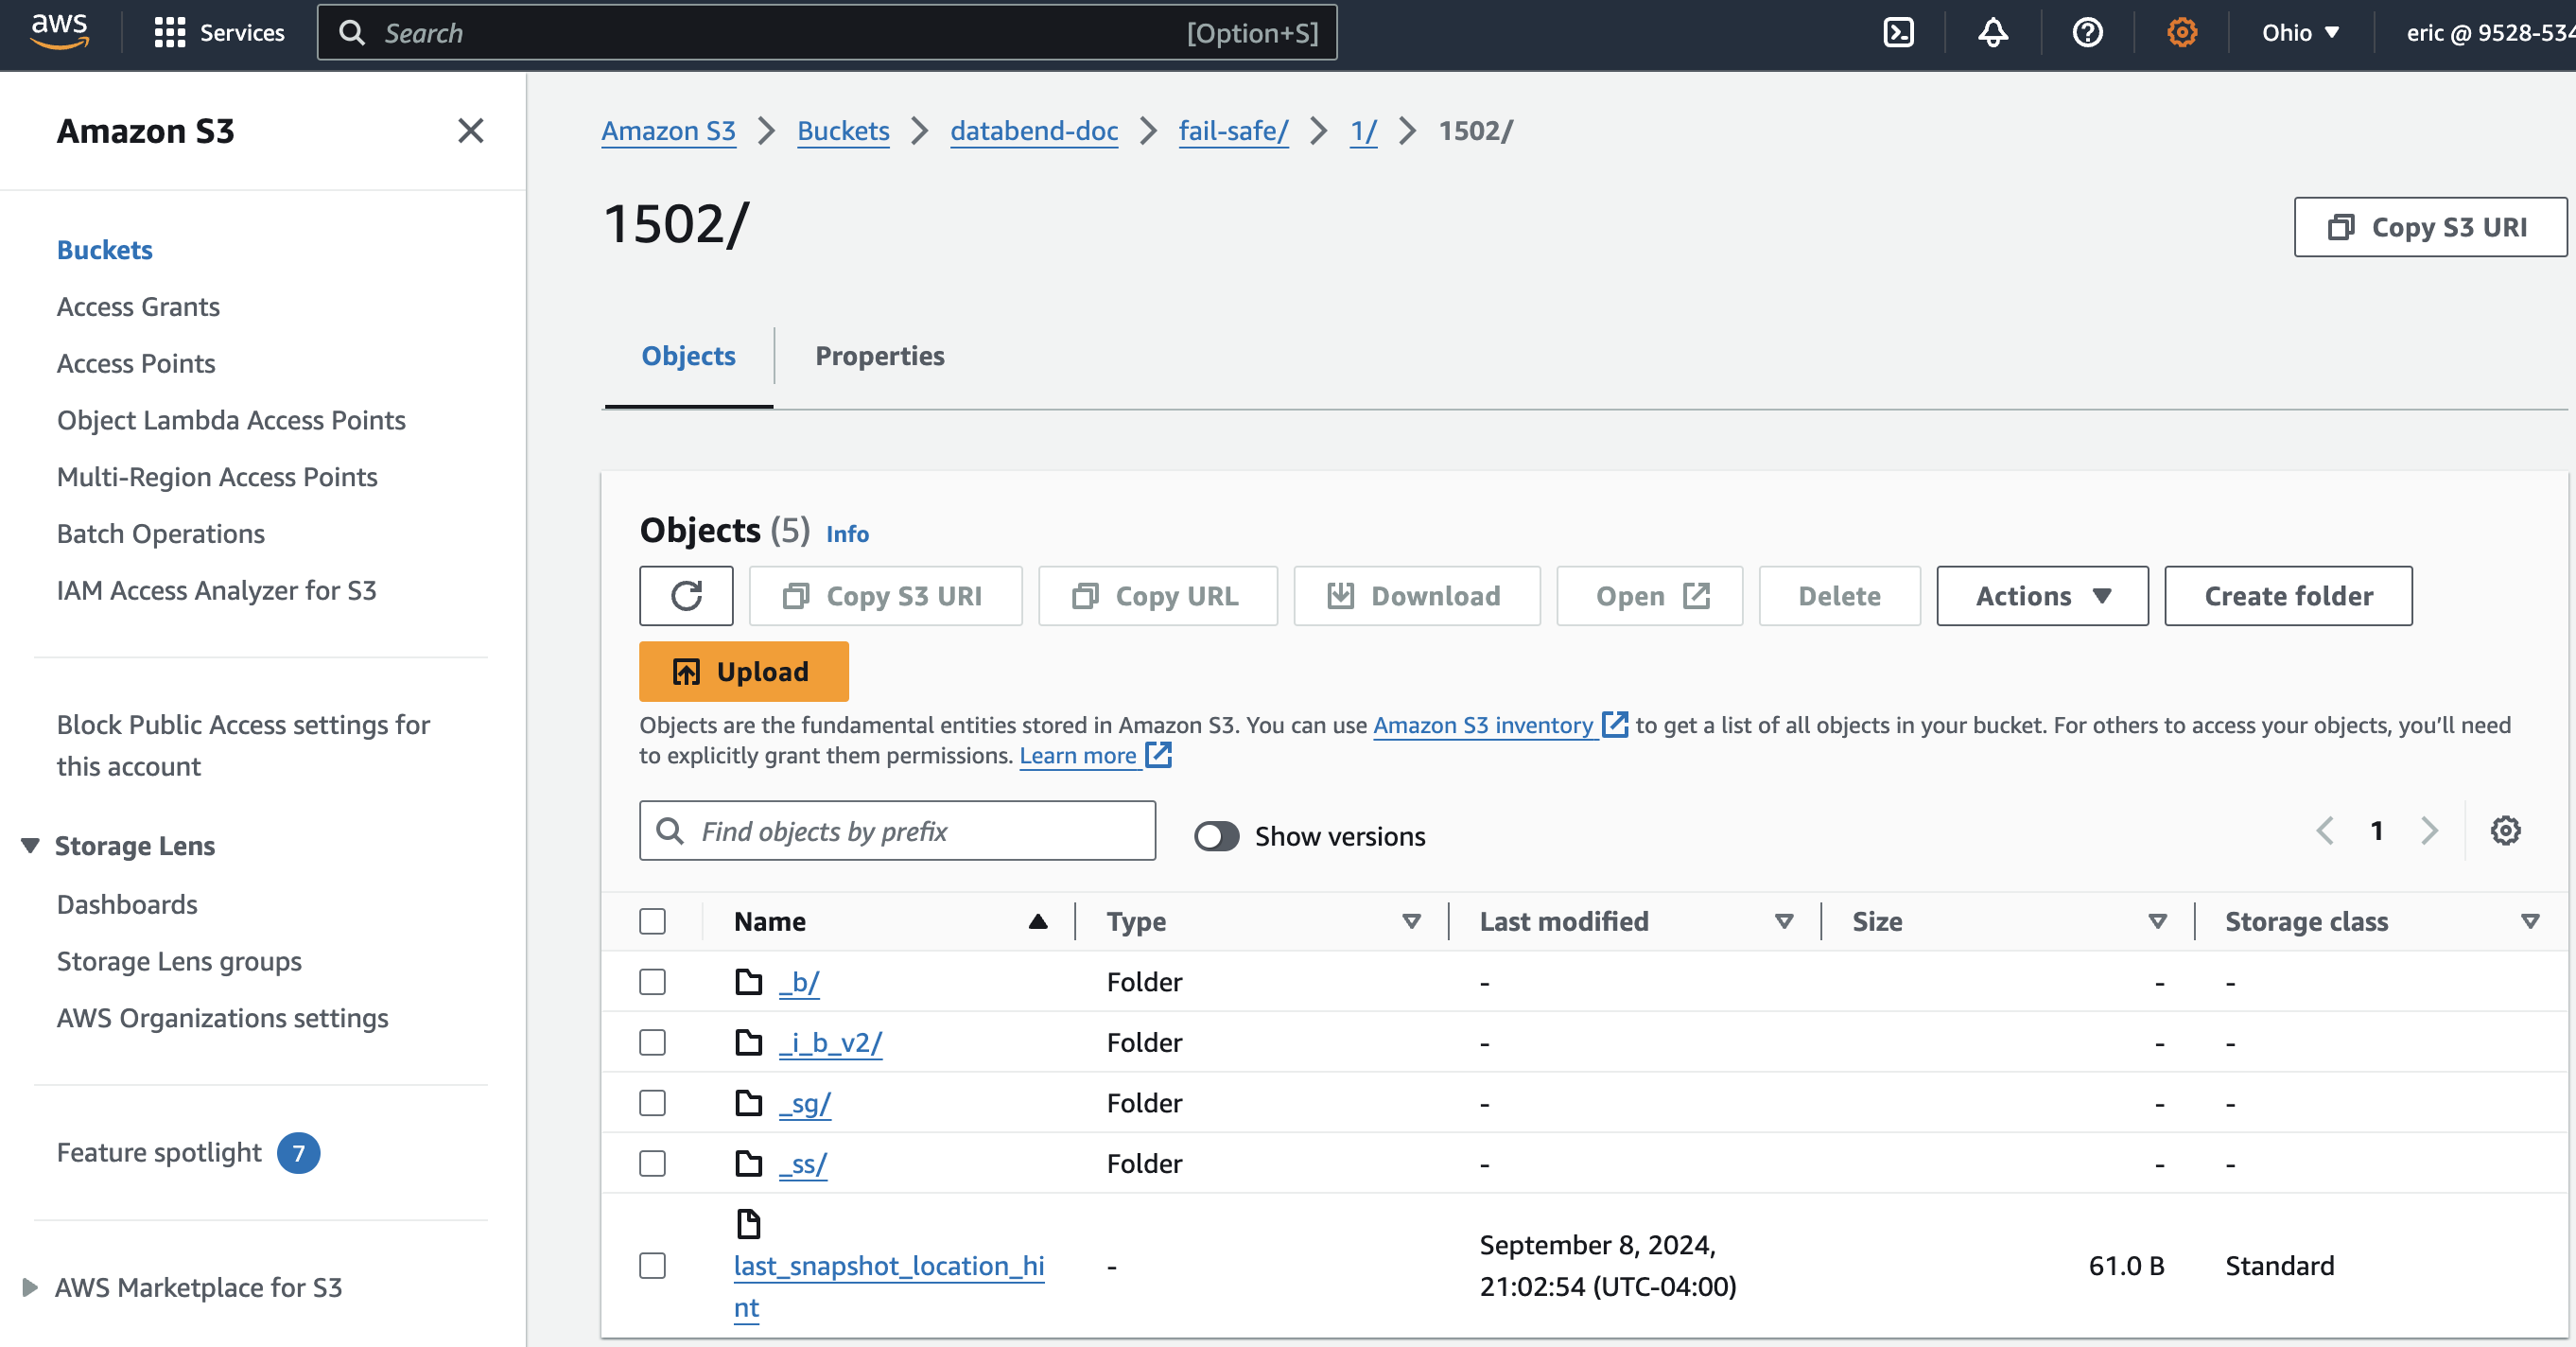Switch to the Objects tab

point(688,356)
